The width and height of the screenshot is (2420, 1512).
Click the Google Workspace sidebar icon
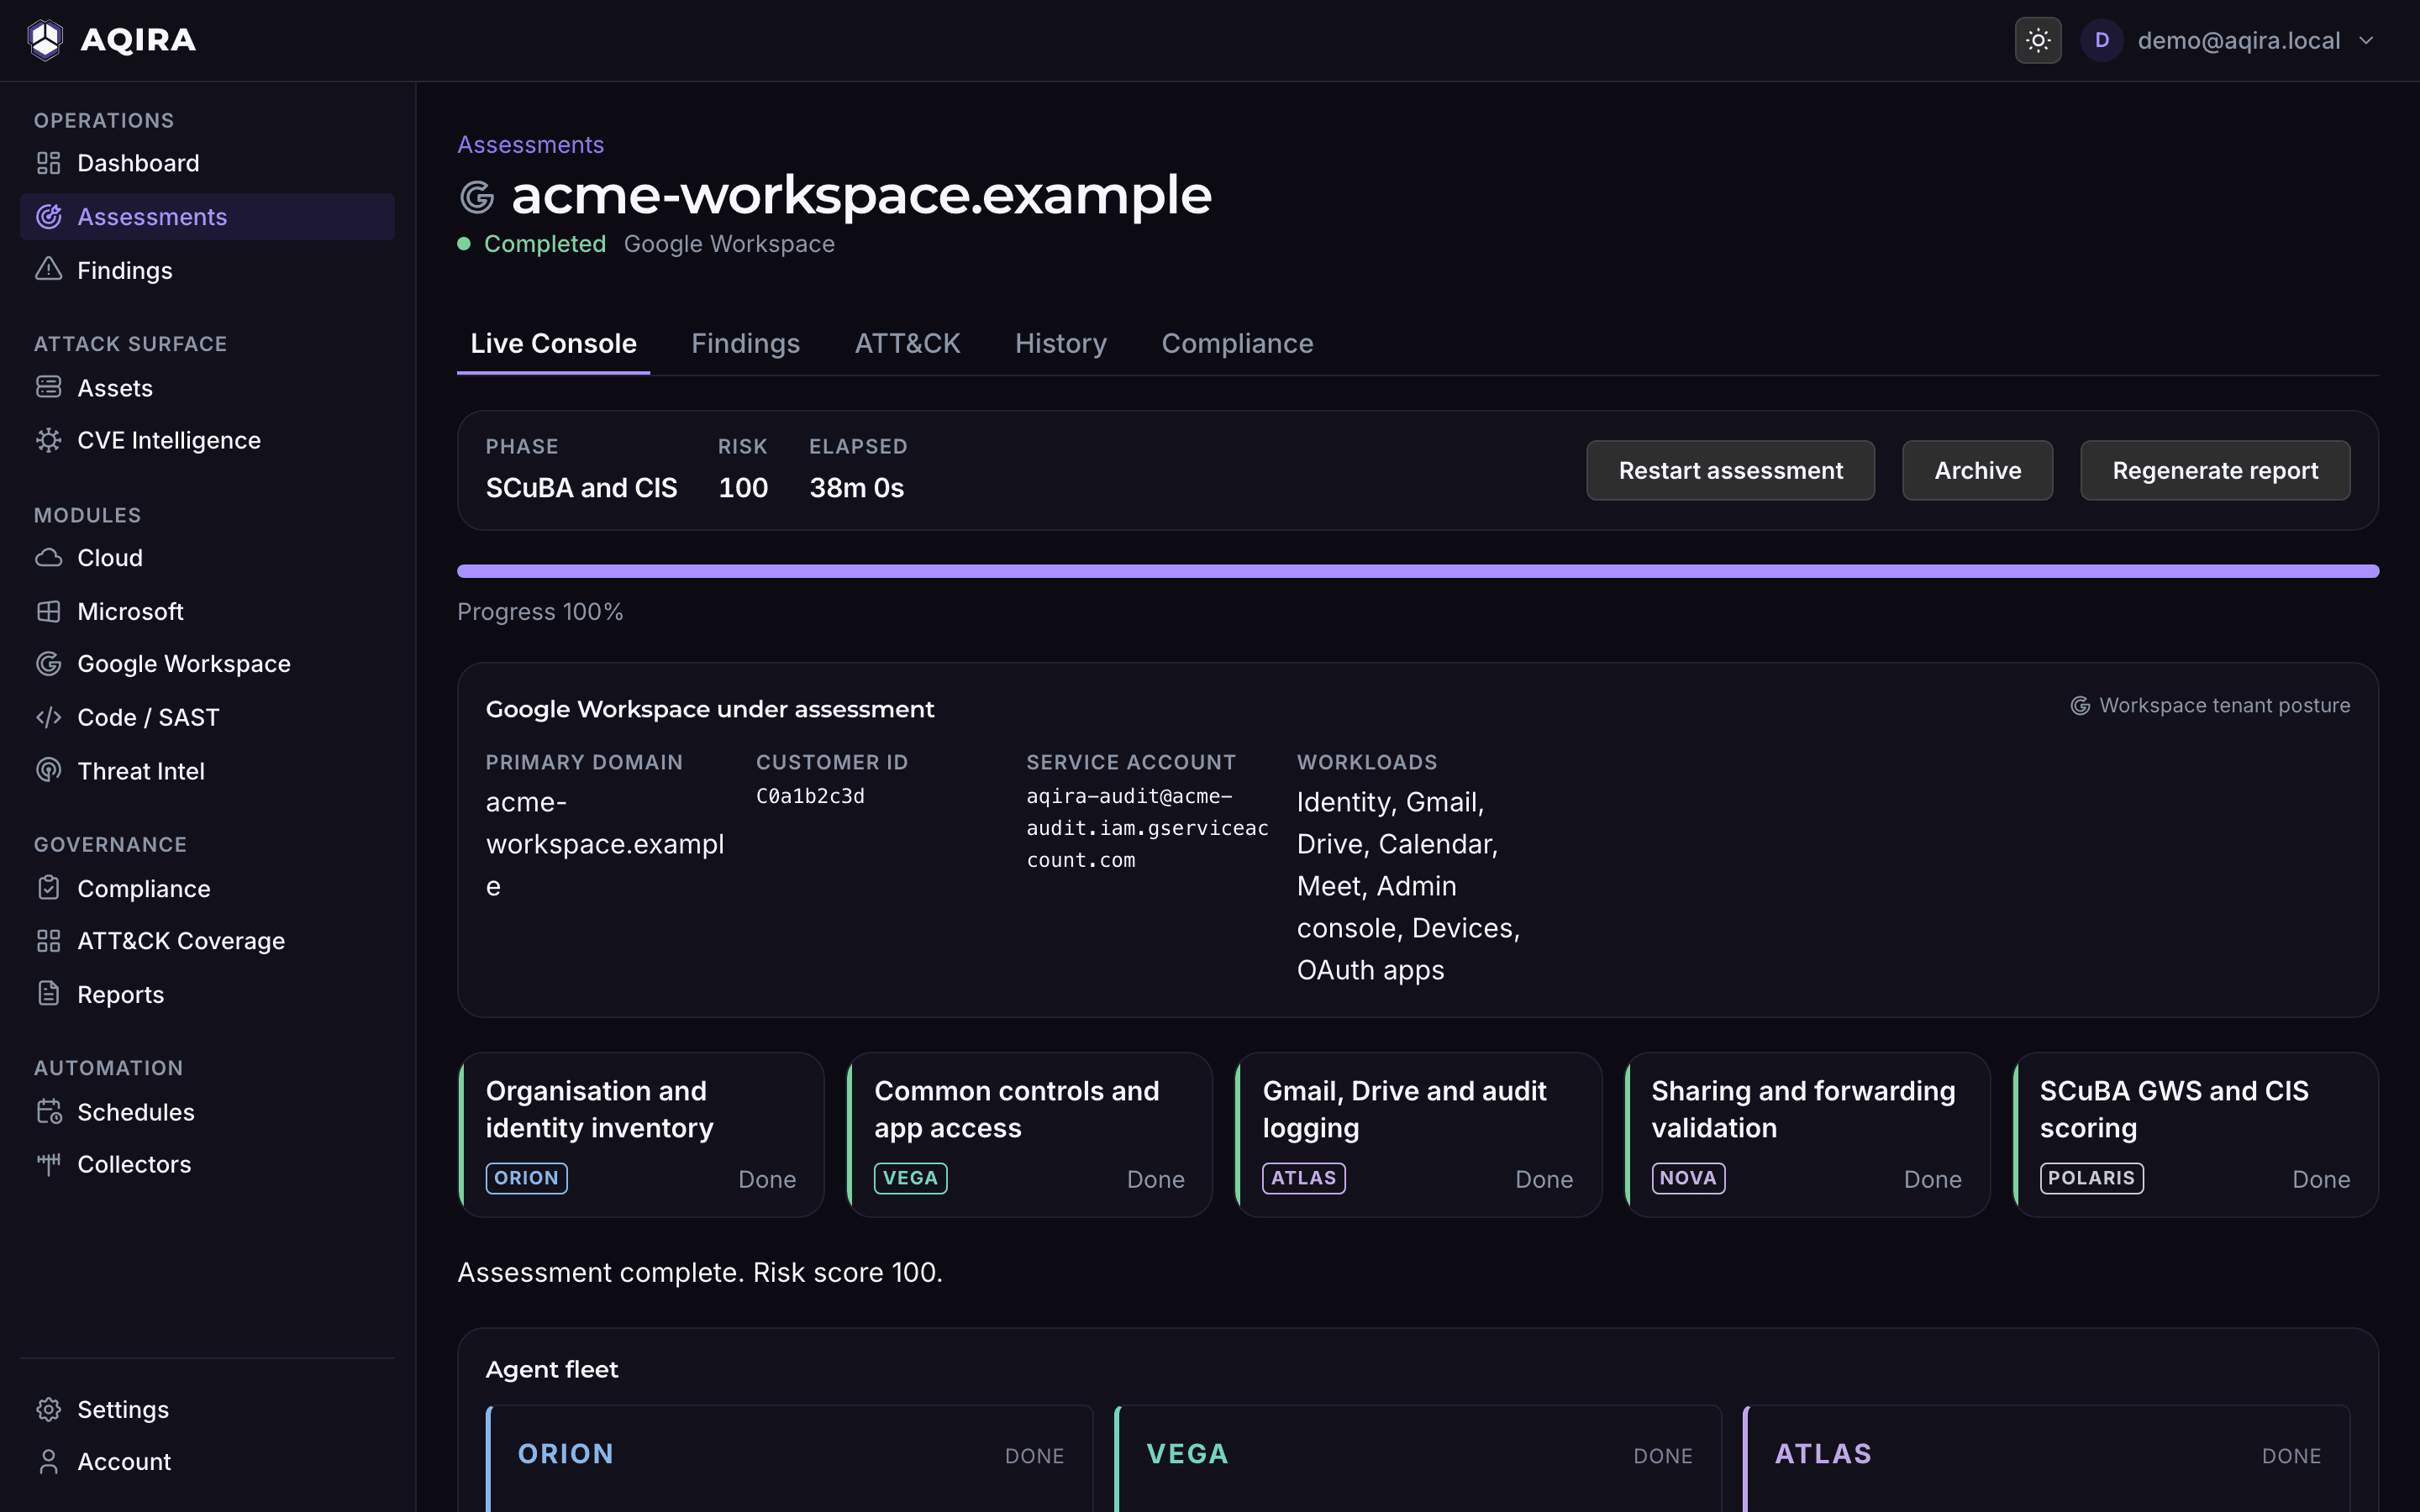[x=48, y=663]
